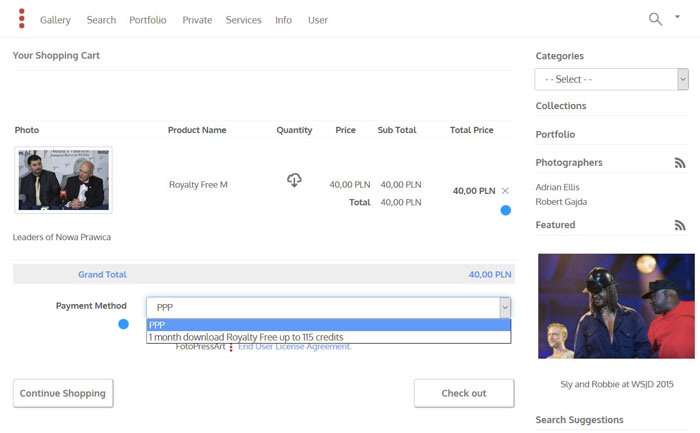Open the End User License Agreement link
Viewport: 700px width, 433px height.
[x=295, y=347]
